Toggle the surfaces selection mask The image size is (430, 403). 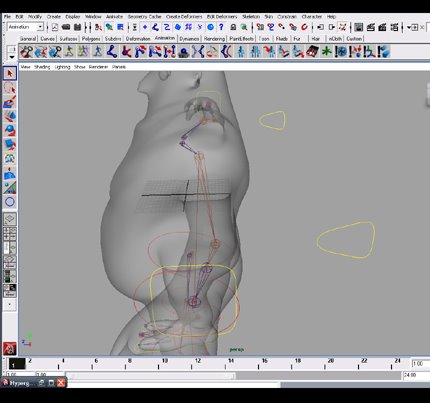[178, 27]
